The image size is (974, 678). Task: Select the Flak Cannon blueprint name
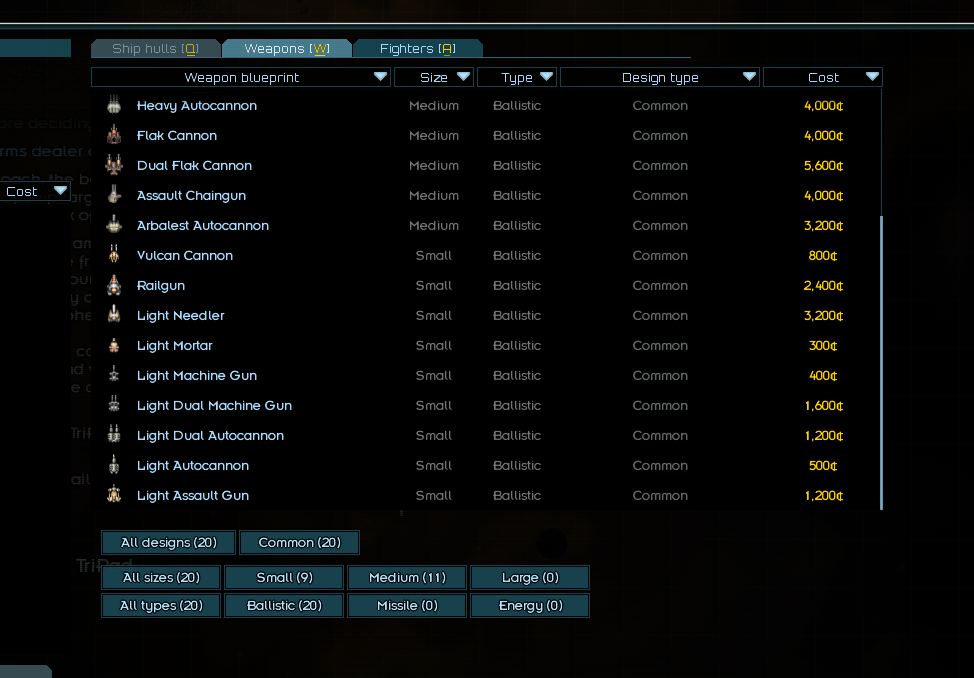[176, 135]
